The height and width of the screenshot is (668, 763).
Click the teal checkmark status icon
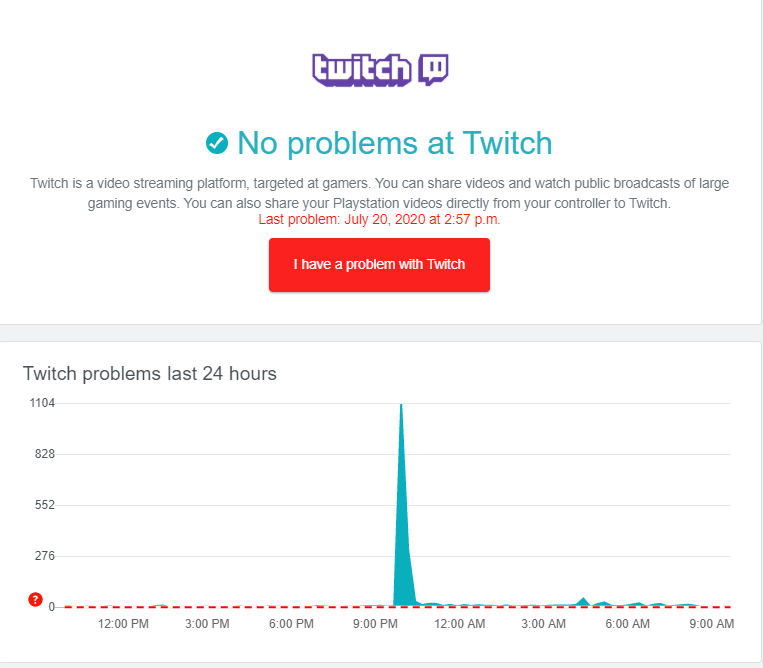click(216, 144)
